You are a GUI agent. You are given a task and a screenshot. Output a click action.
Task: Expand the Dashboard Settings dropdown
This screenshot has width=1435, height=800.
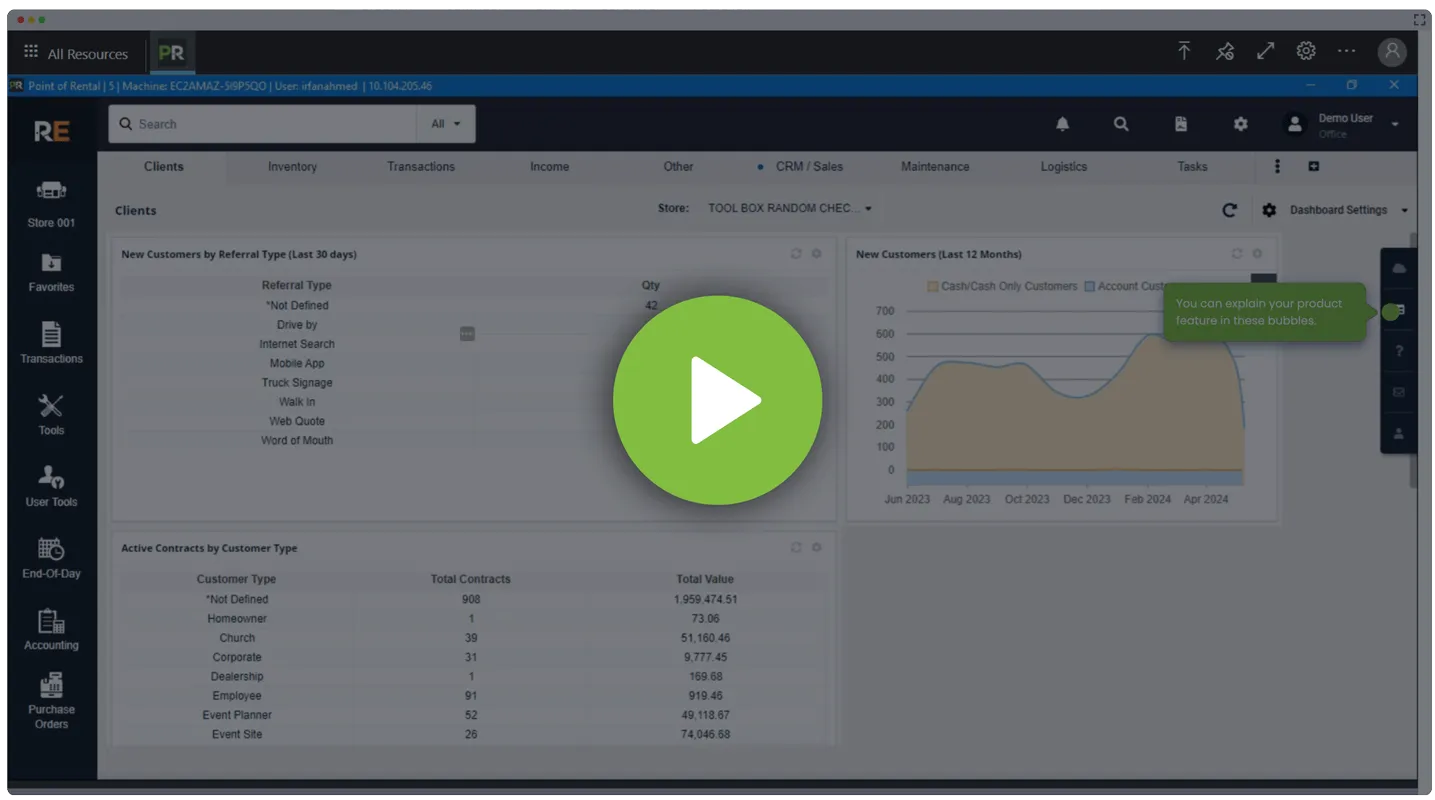pyautogui.click(x=1348, y=210)
